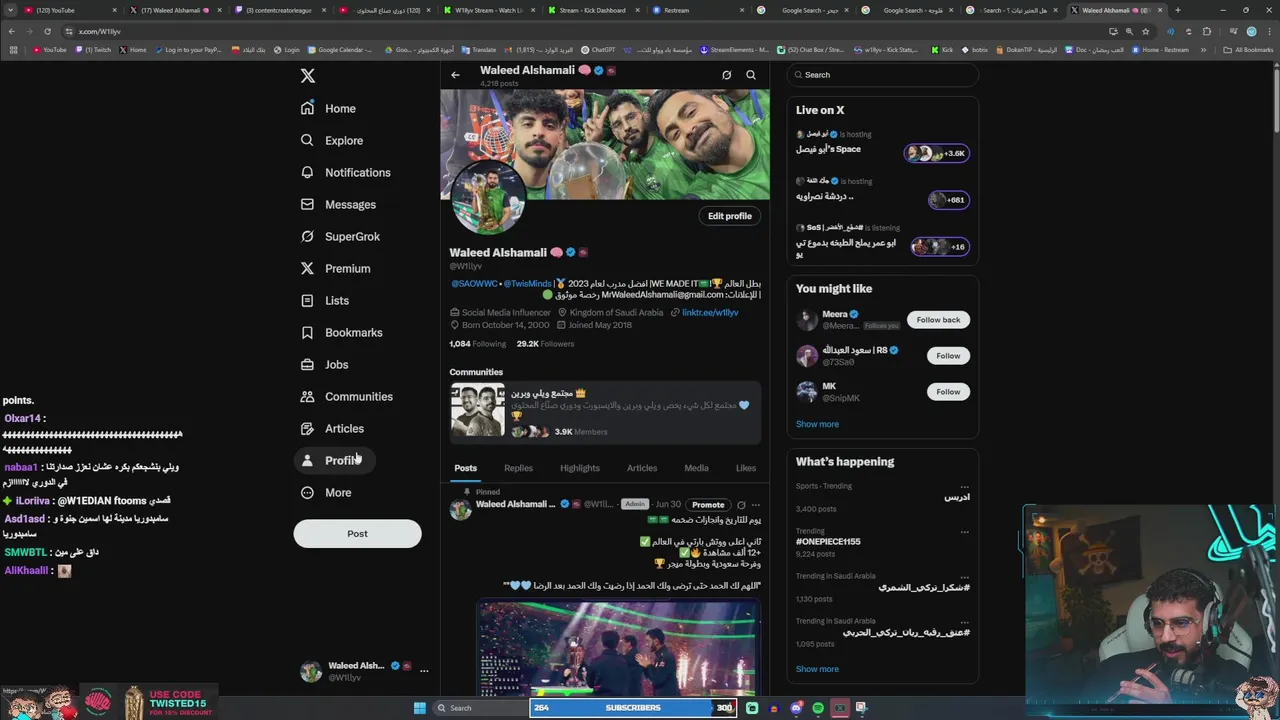This screenshot has height=720, width=1280.
Task: Open Messages in the sidebar
Action: point(338,204)
